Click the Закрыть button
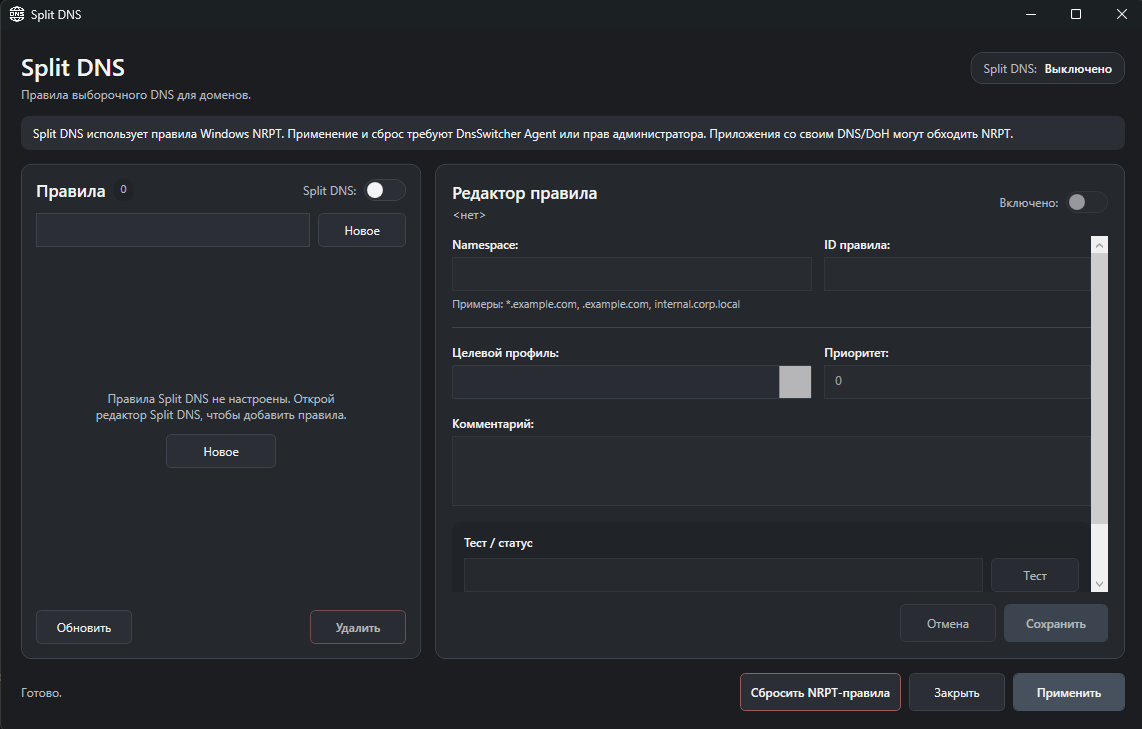This screenshot has width=1142, height=729. point(956,693)
